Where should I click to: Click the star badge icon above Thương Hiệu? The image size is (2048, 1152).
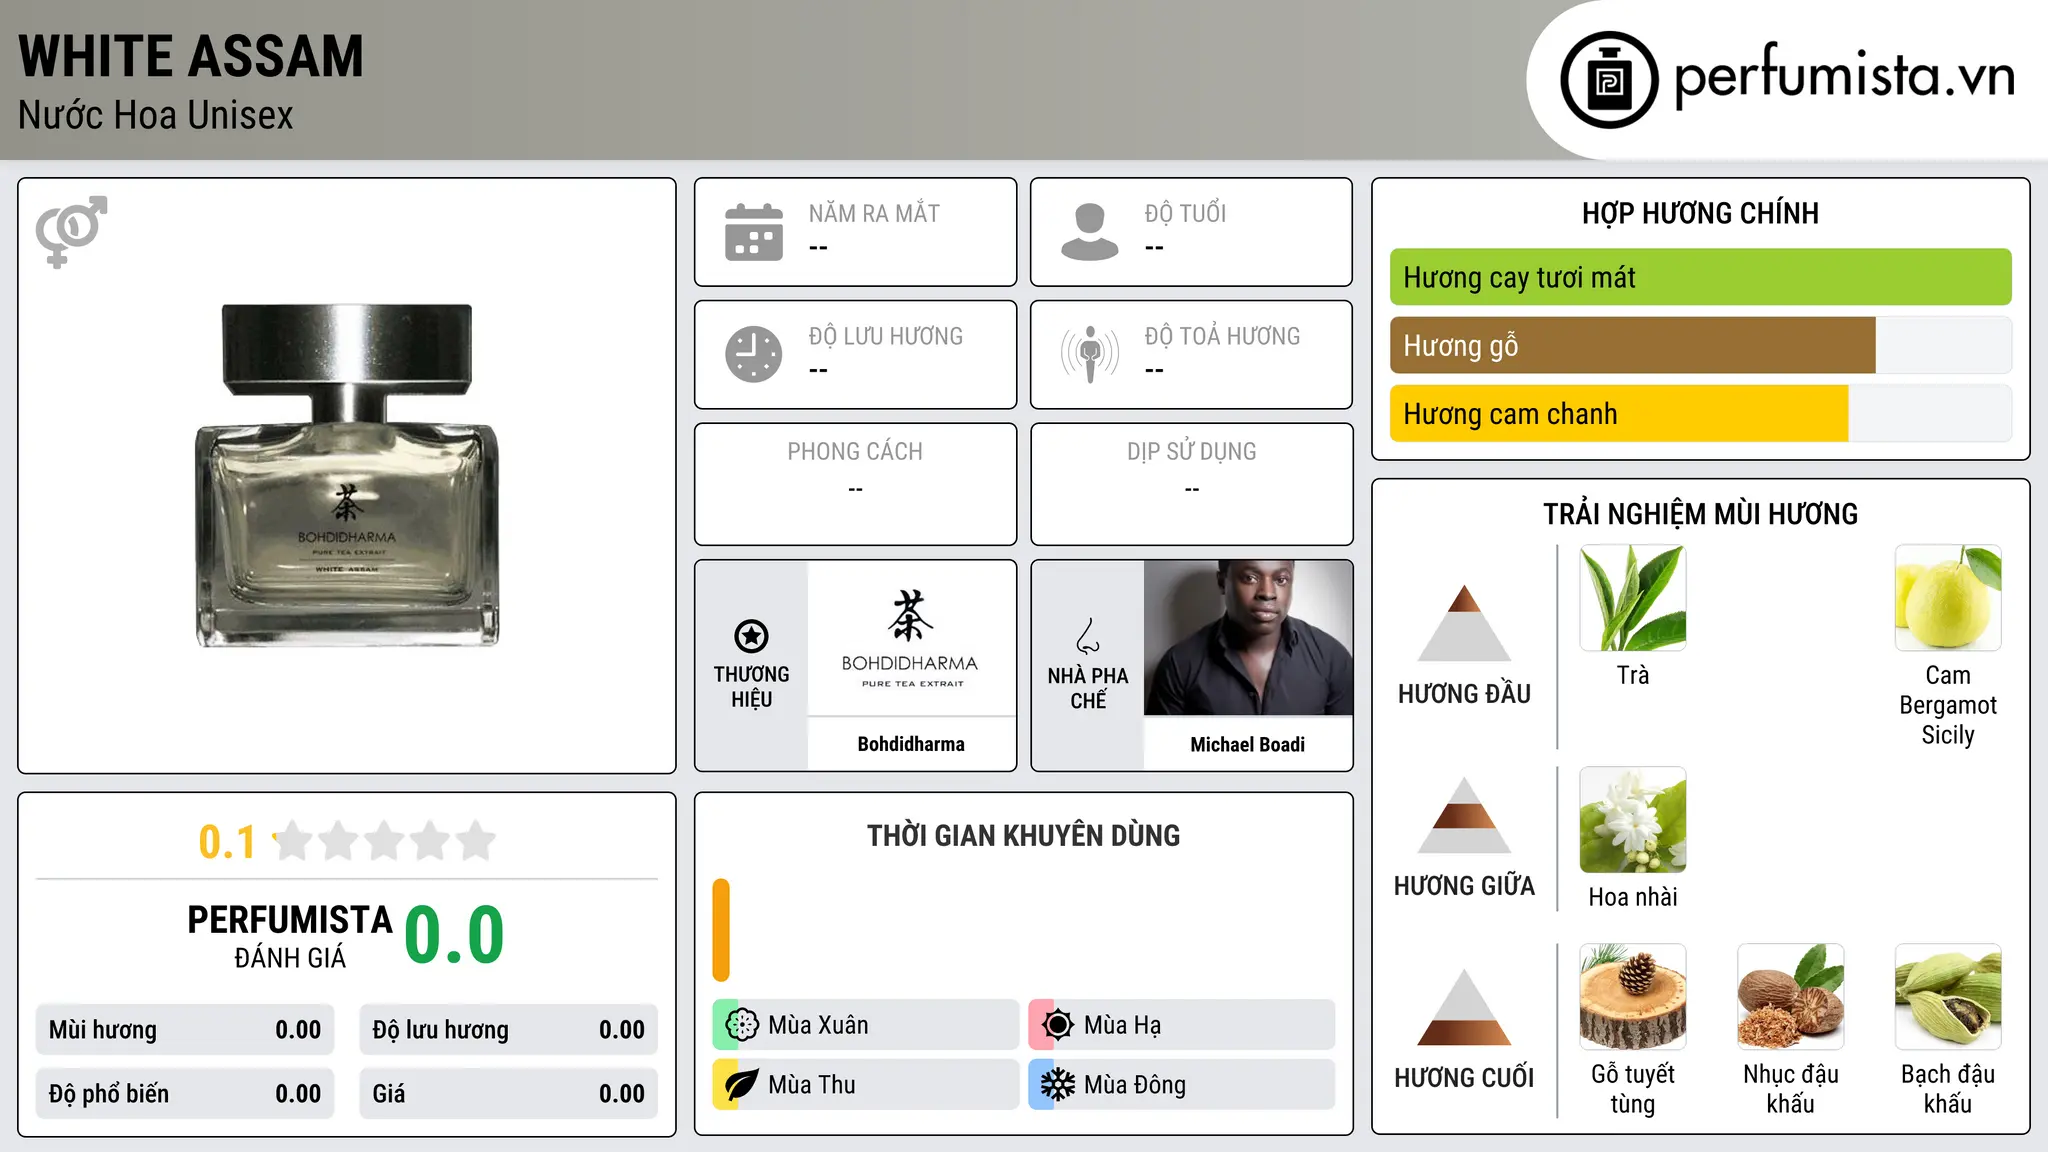point(751,636)
